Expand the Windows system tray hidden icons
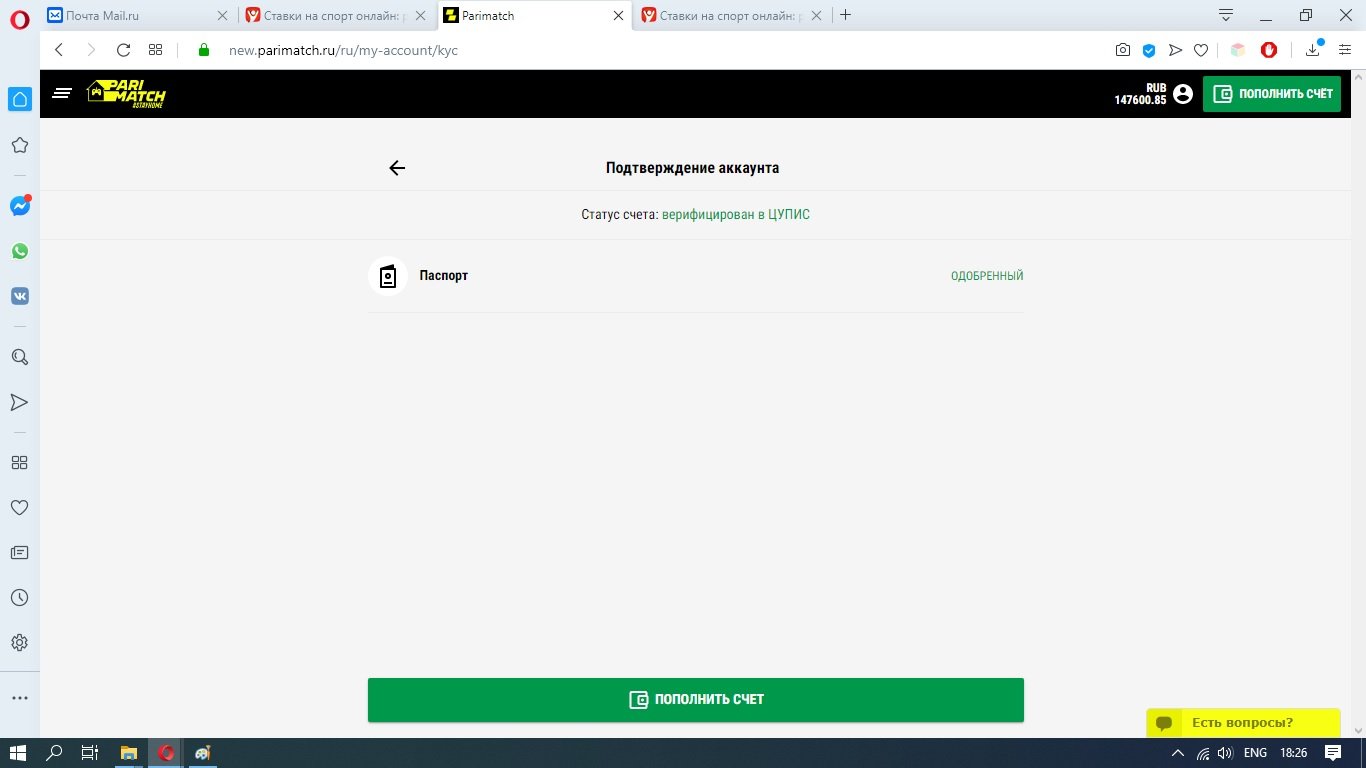1366x768 pixels. click(x=1178, y=753)
